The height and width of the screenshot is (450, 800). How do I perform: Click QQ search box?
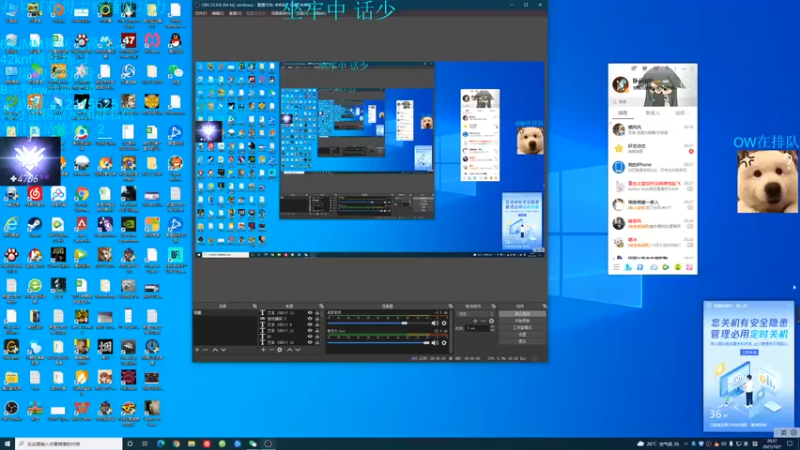click(653, 102)
